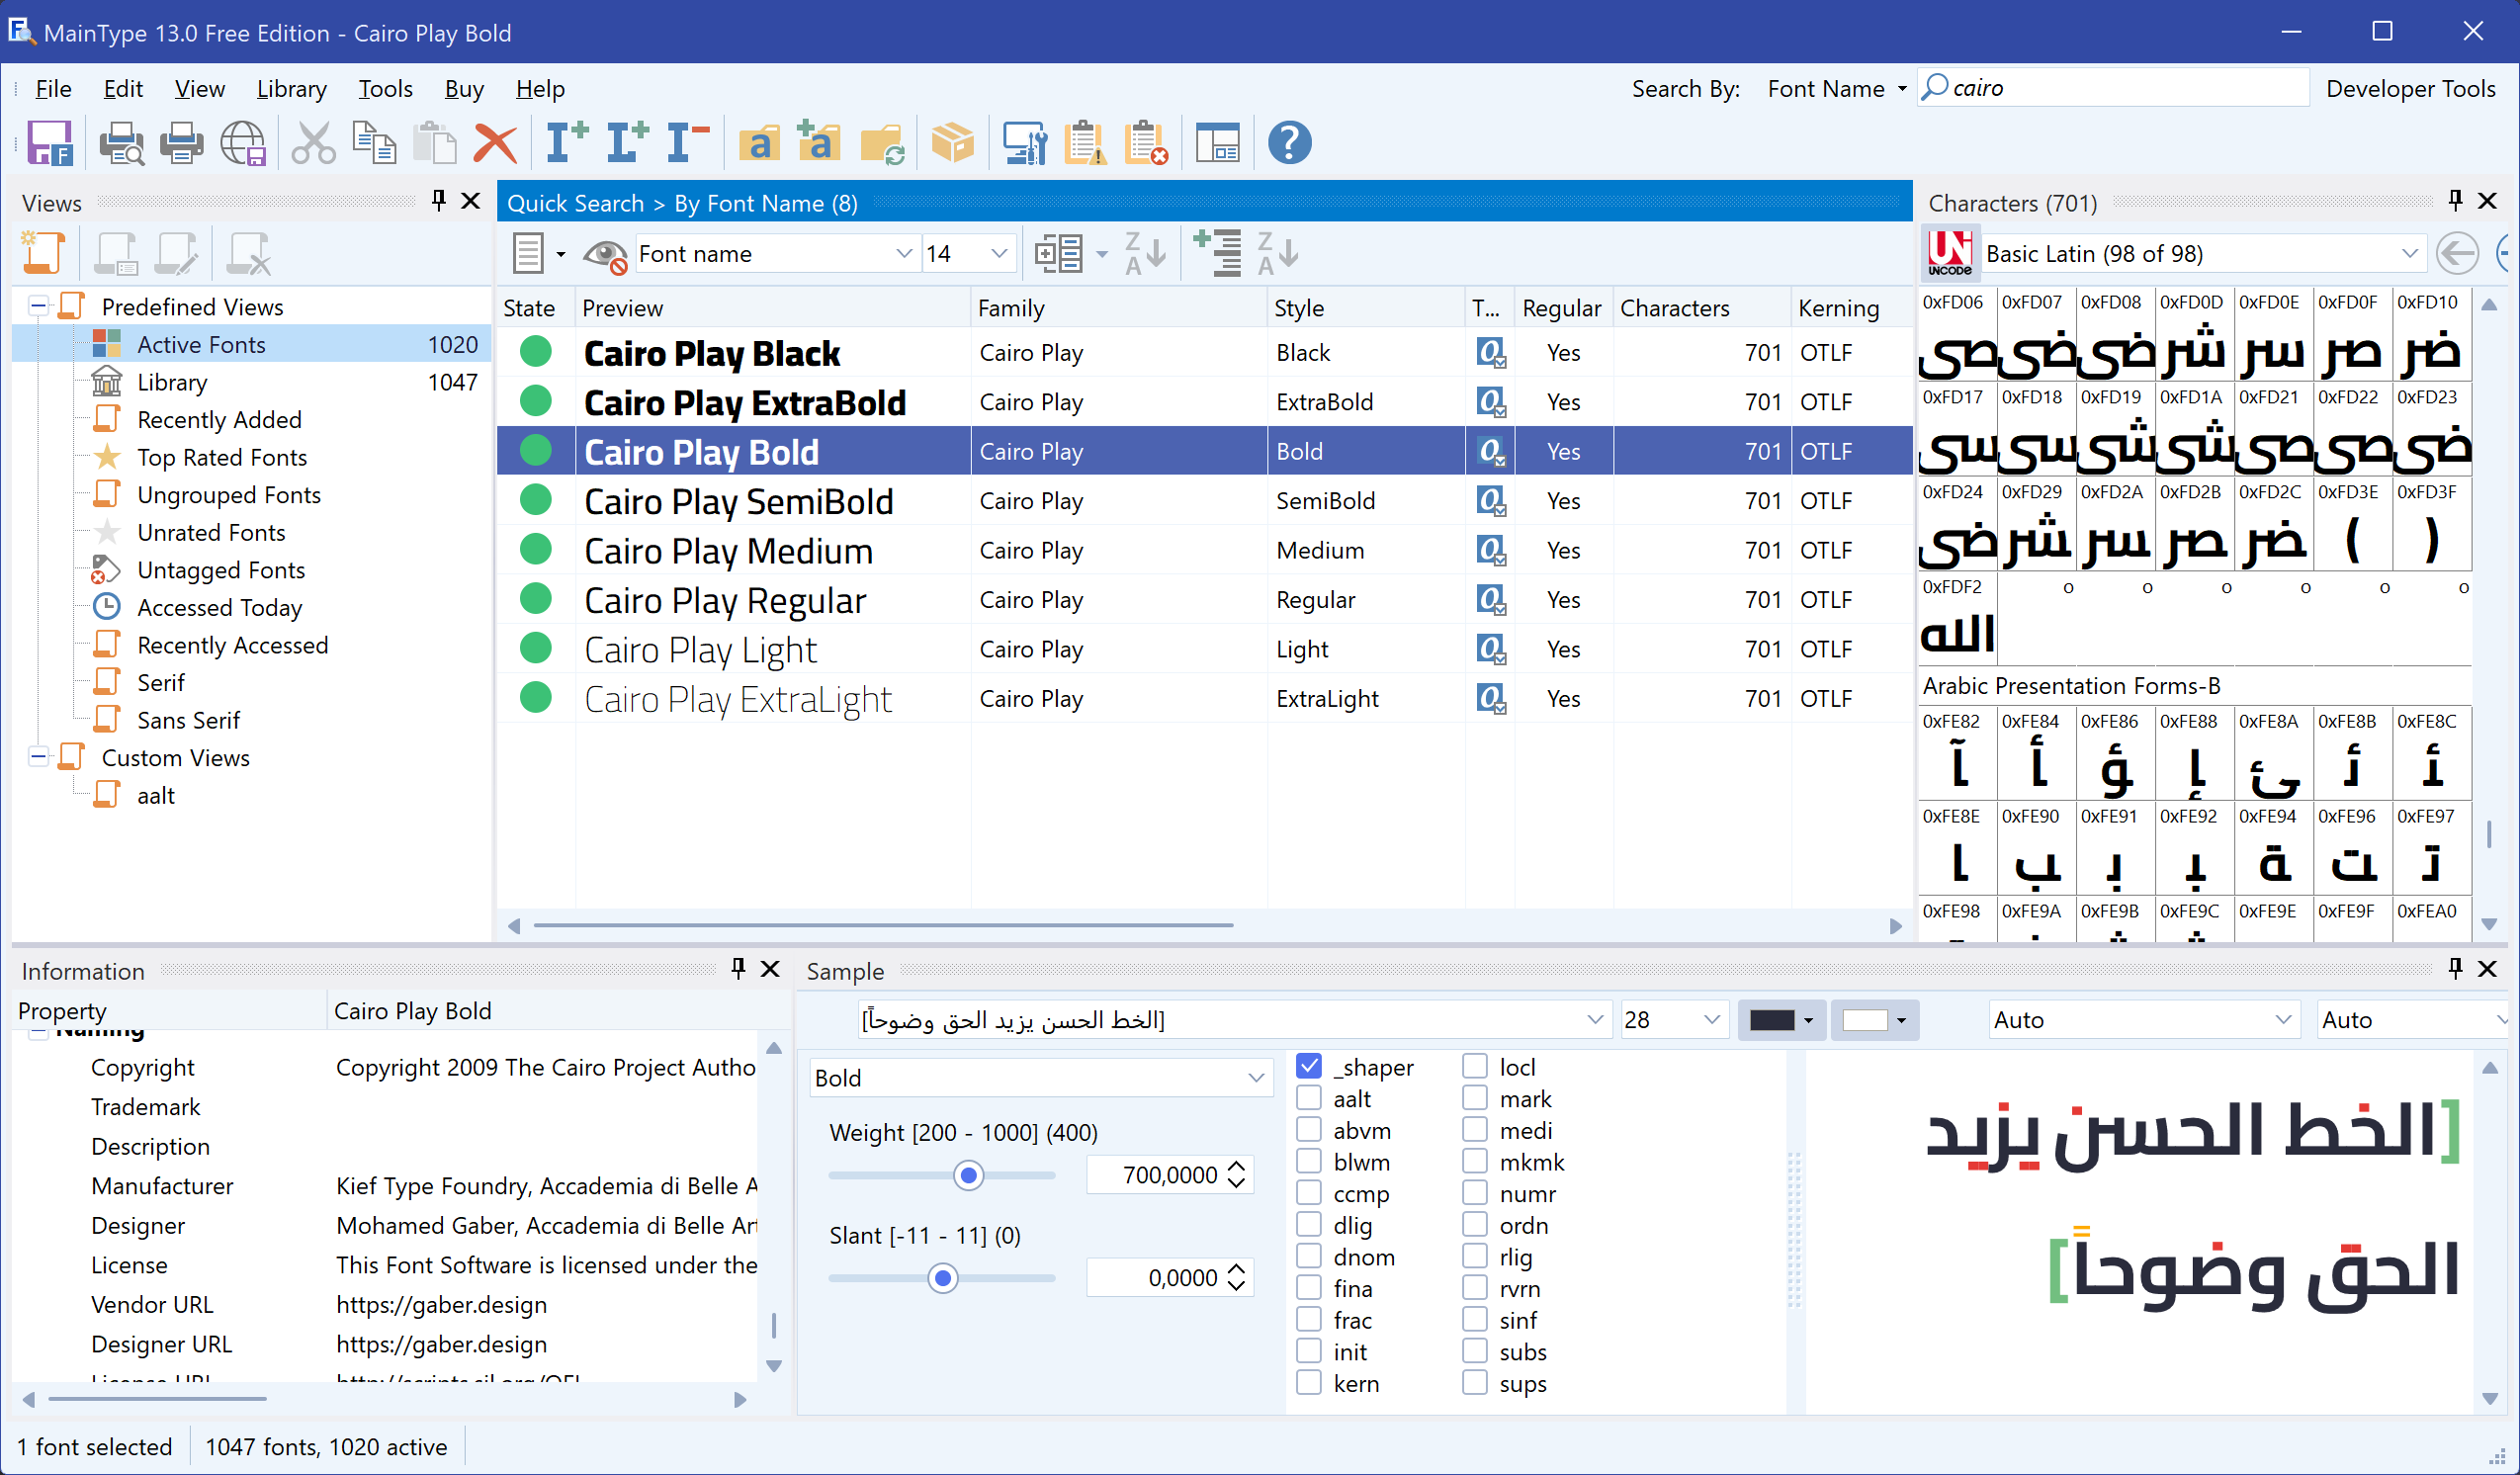Click the new view icon in Views panel
The image size is (2520, 1475).
click(x=43, y=253)
